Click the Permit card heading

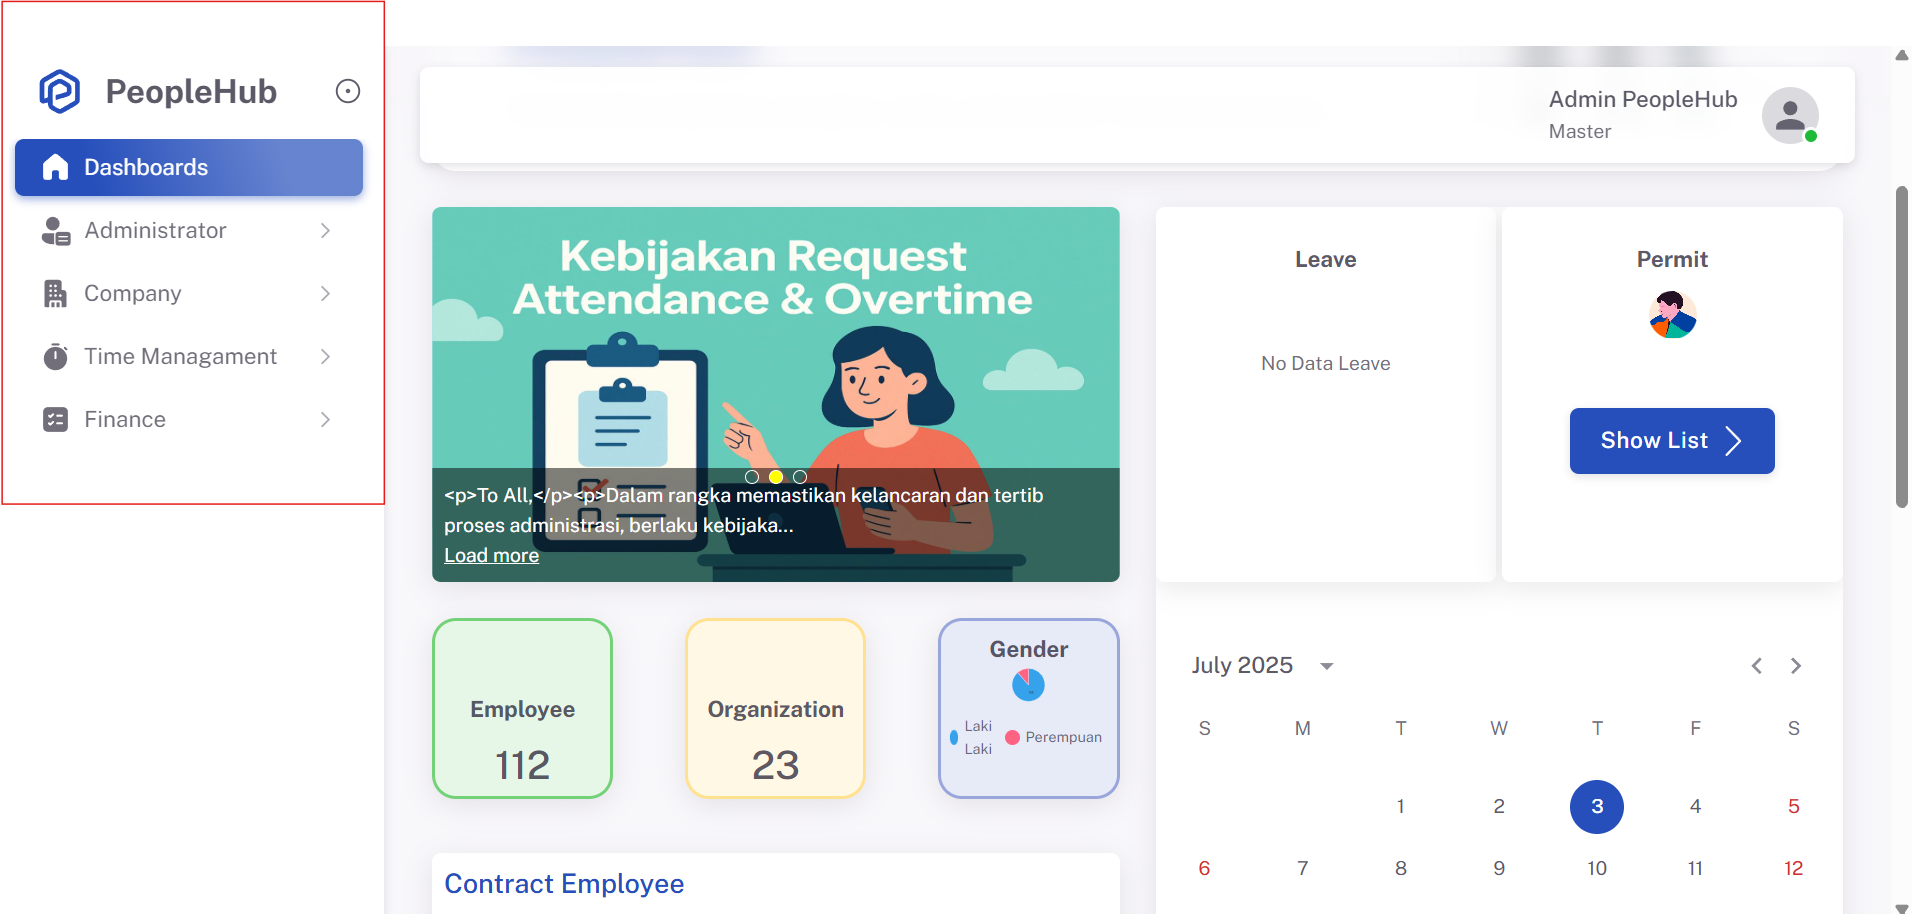tap(1672, 259)
